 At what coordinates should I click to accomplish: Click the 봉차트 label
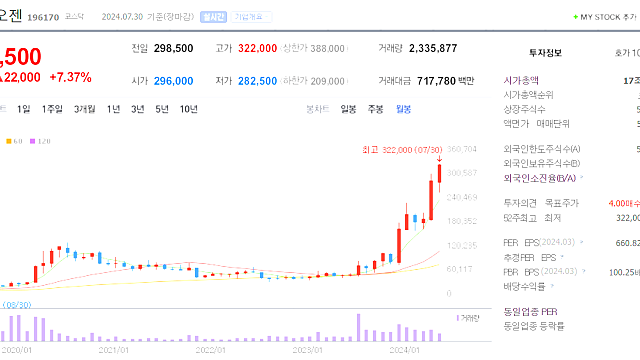[x=318, y=109]
